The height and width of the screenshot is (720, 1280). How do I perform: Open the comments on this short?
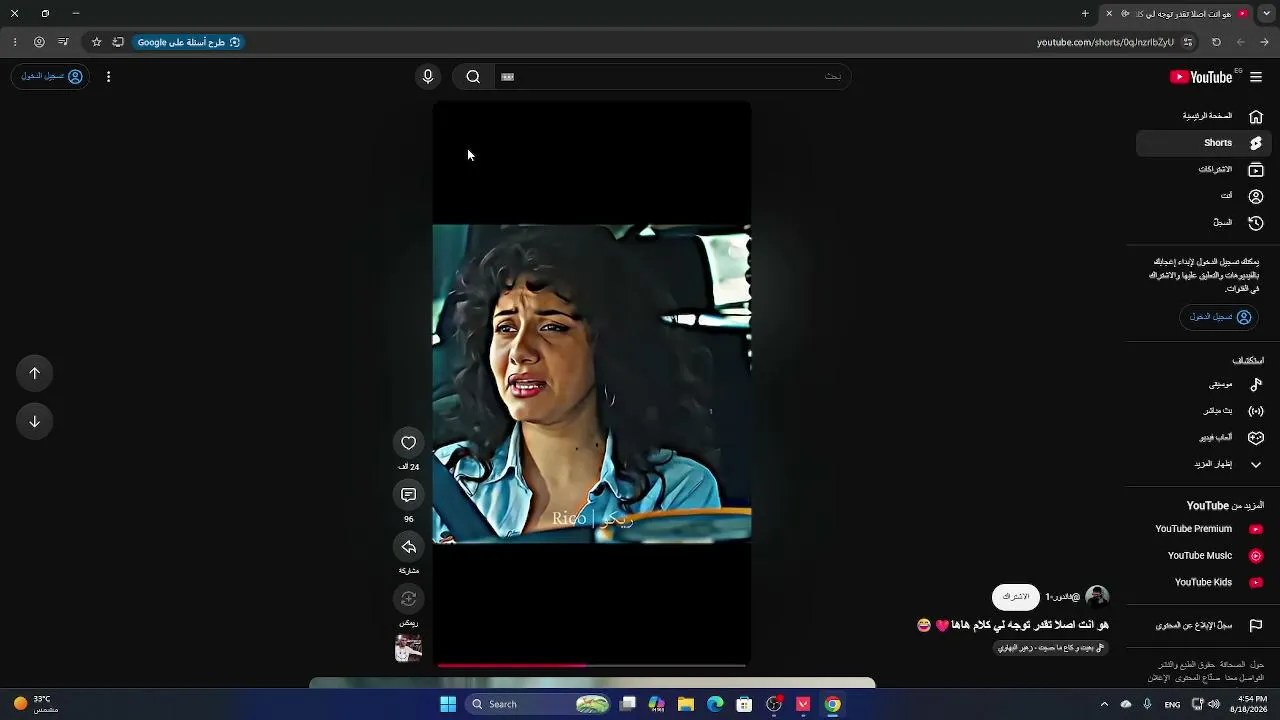point(408,495)
